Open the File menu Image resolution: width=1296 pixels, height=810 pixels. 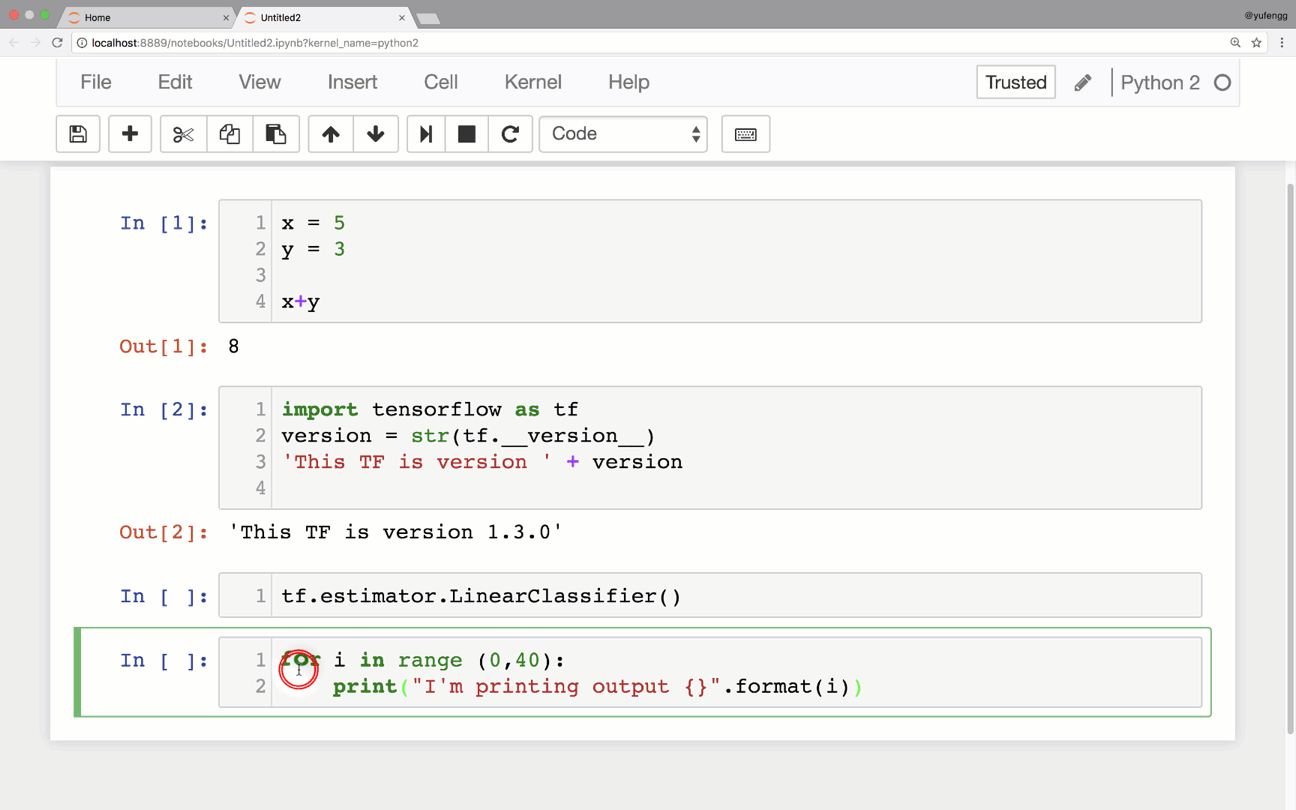(96, 82)
